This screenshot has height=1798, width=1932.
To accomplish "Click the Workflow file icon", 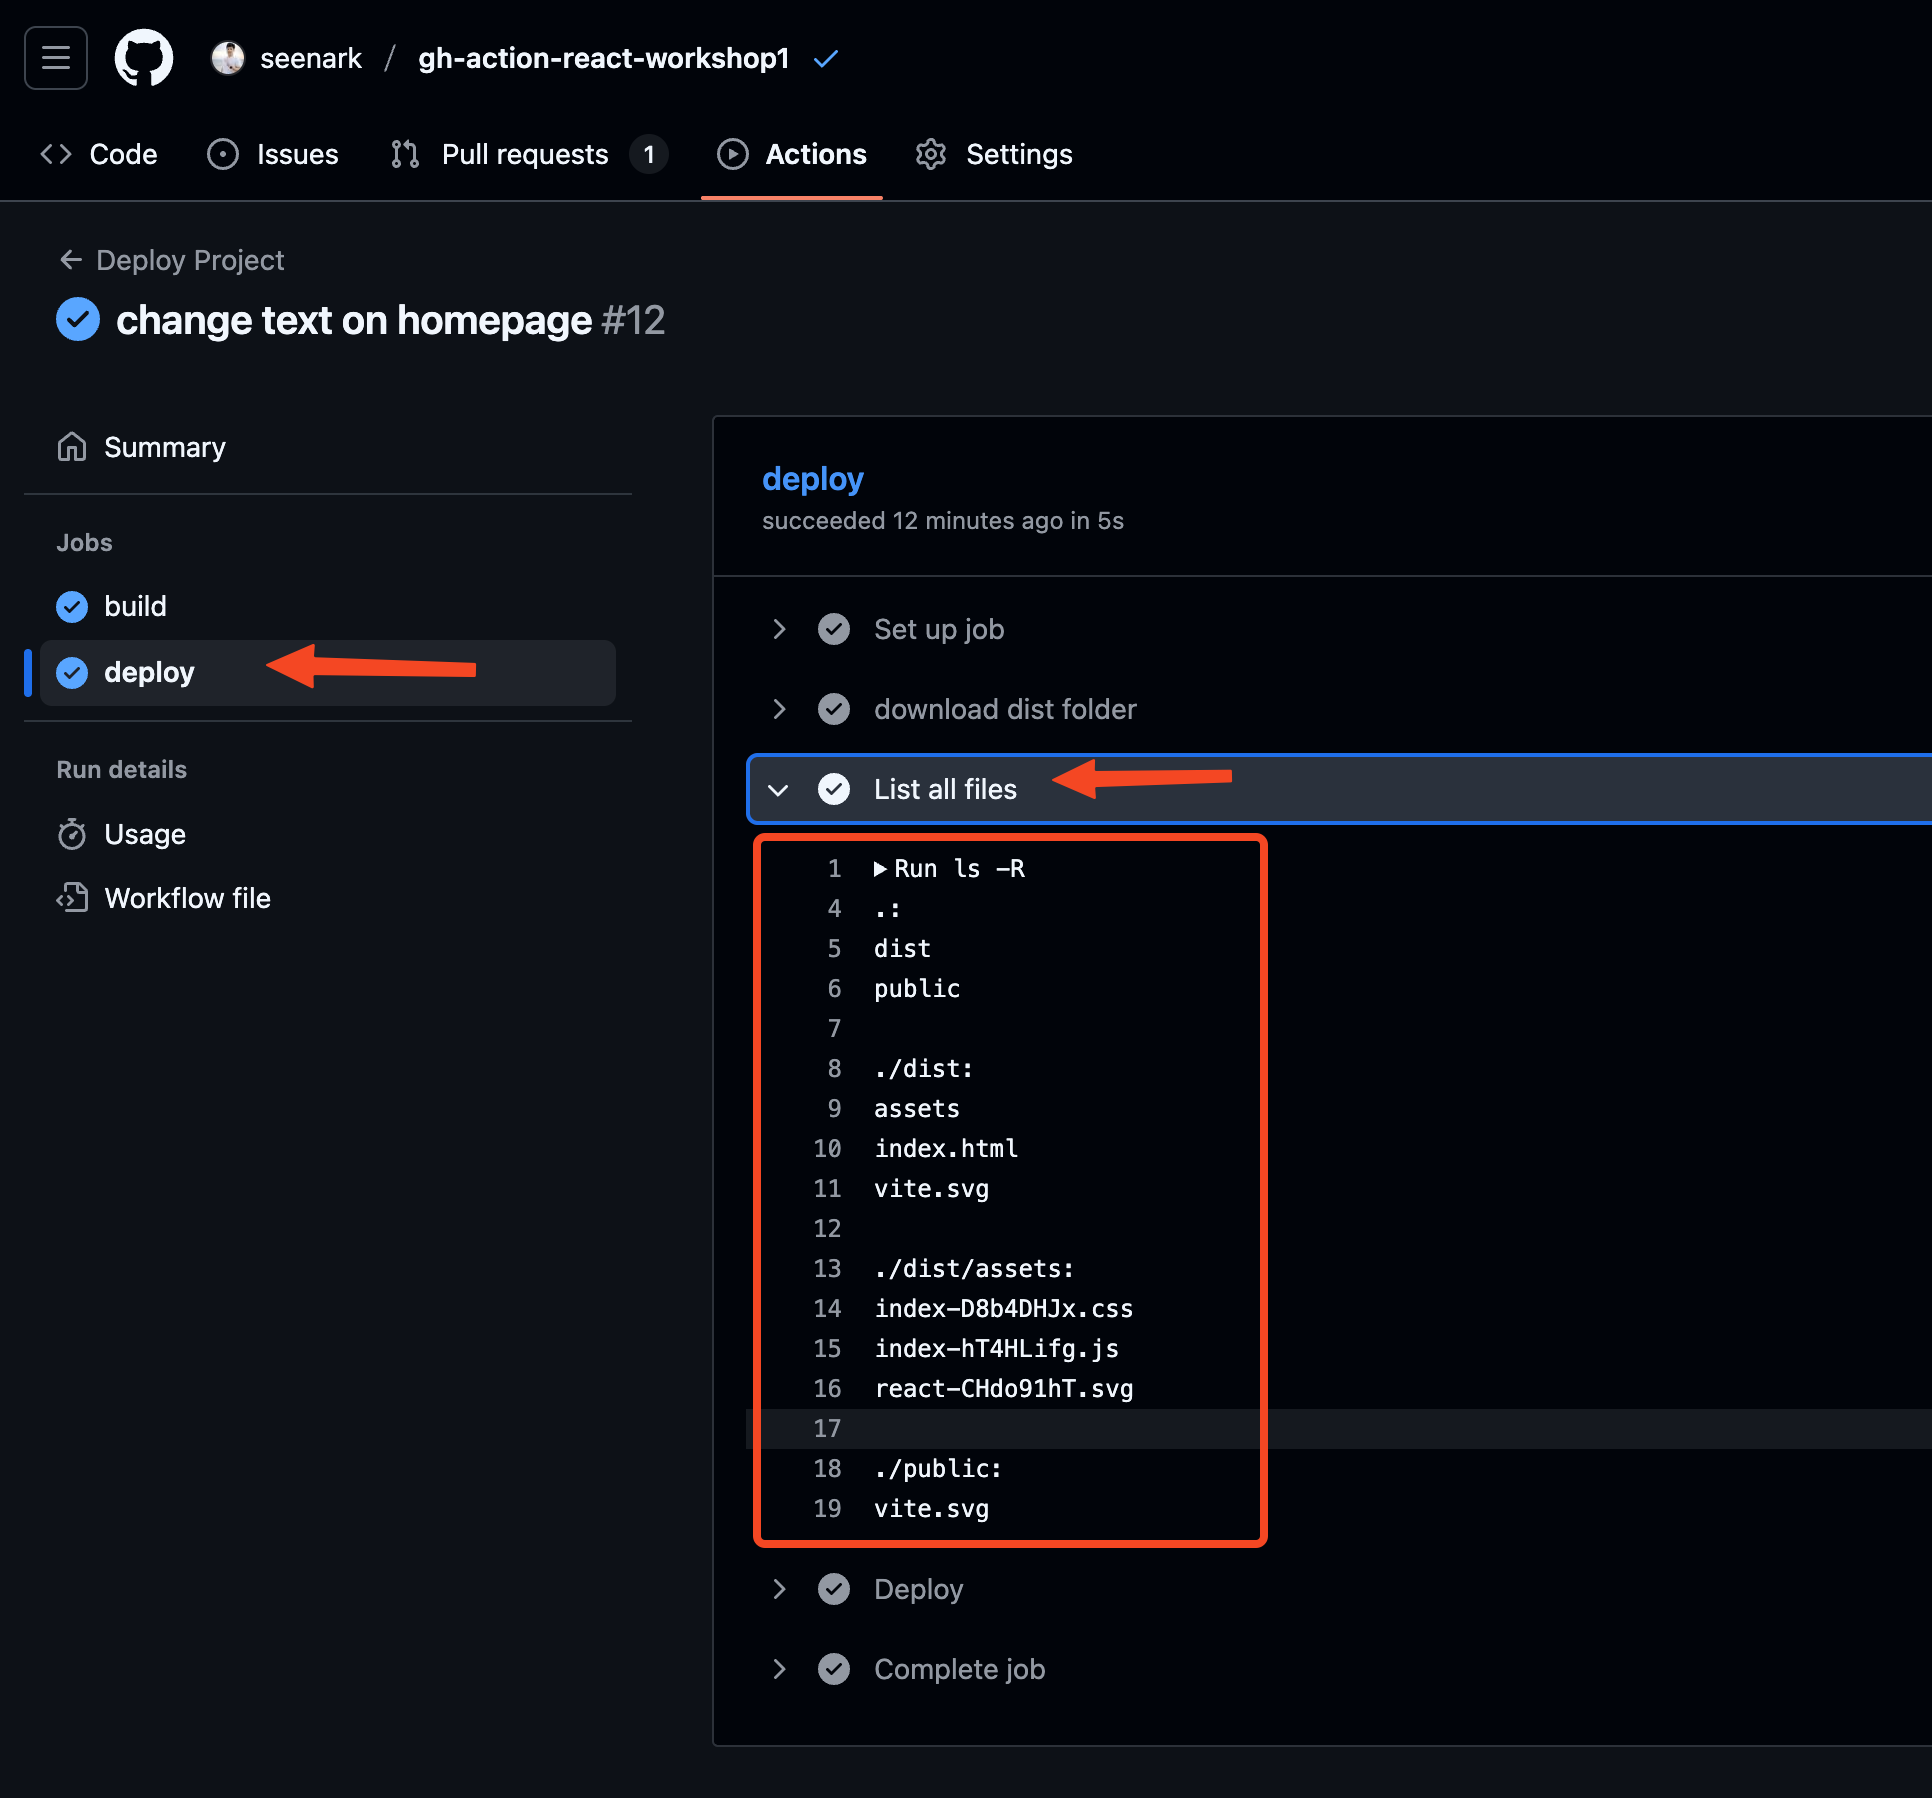I will (x=72, y=898).
